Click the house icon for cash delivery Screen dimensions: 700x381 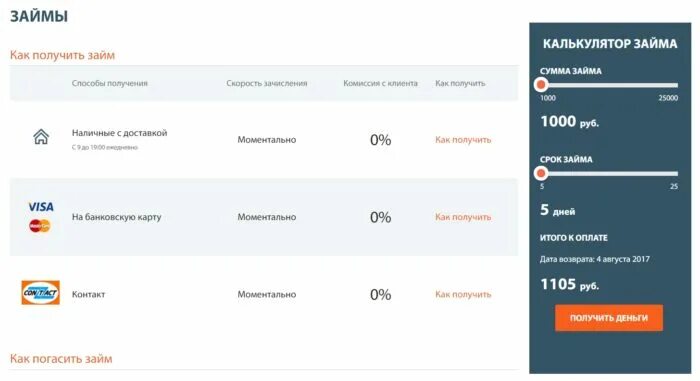coord(41,137)
